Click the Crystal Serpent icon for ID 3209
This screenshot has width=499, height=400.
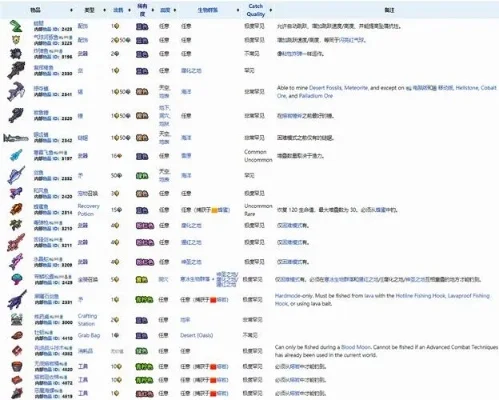click(16, 262)
